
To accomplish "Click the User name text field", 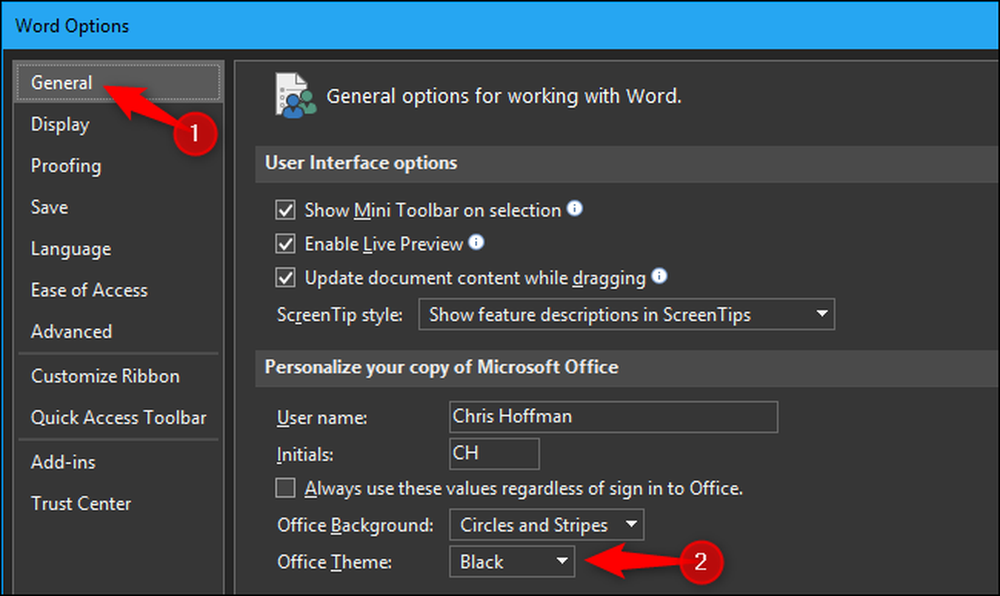I will point(614,417).
